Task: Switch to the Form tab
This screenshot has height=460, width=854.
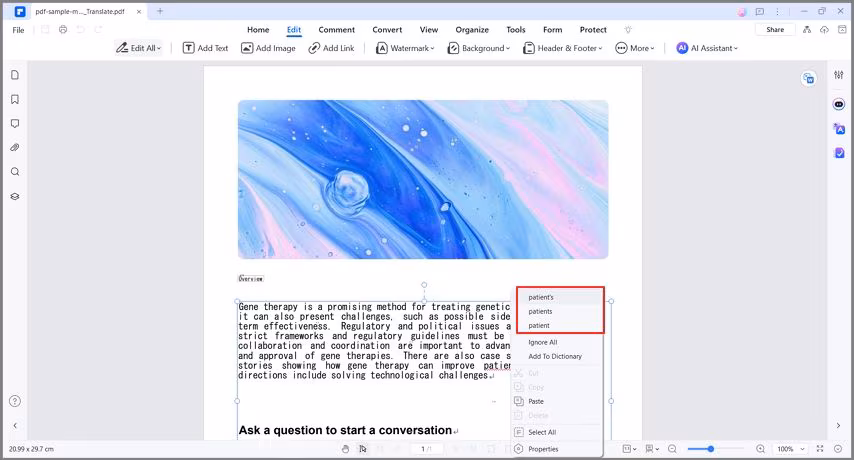Action: pyautogui.click(x=552, y=30)
